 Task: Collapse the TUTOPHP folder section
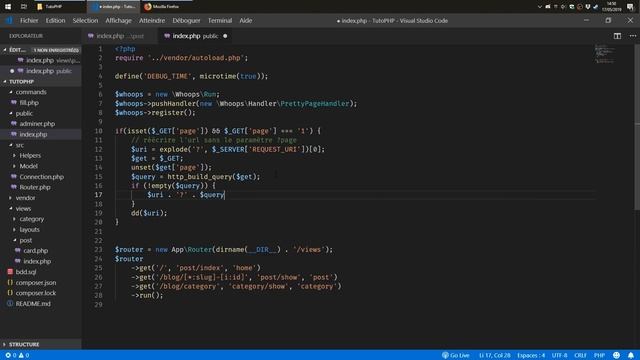click(4, 82)
